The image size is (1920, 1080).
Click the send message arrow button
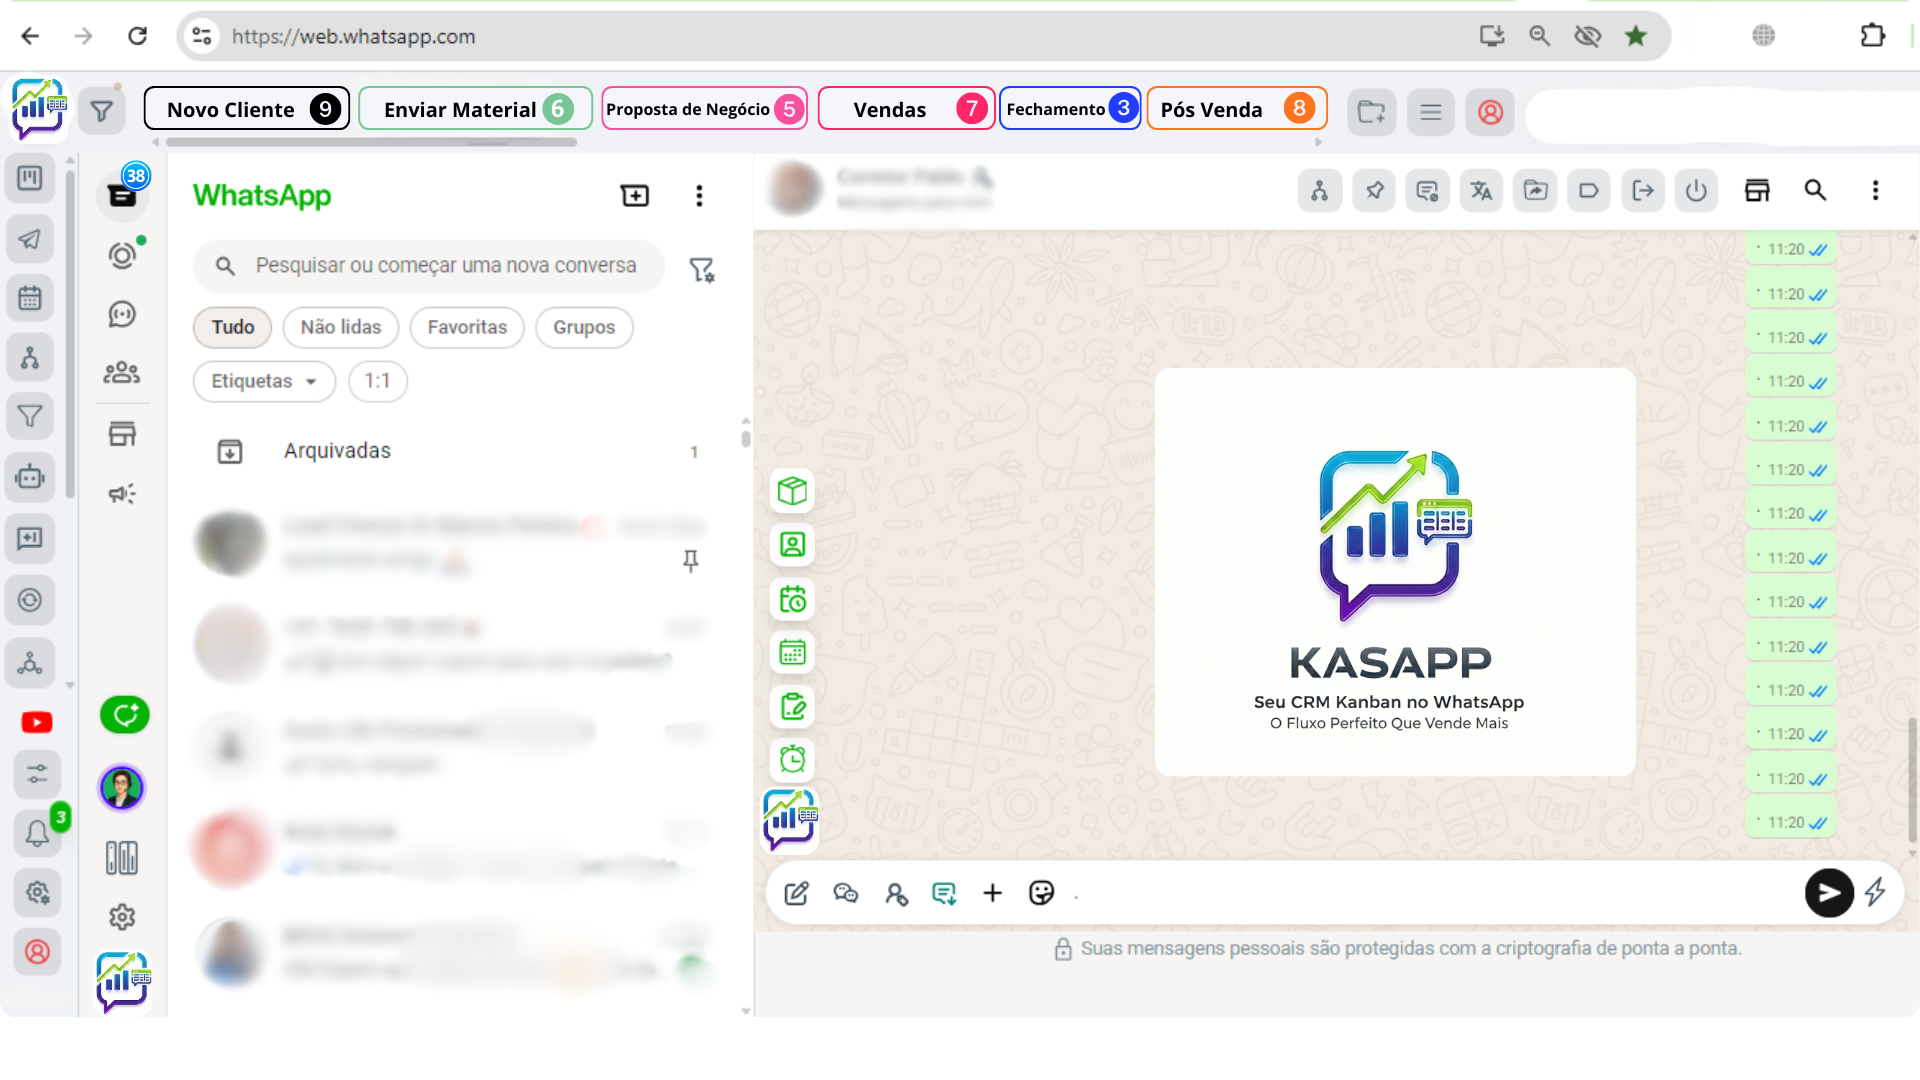click(1828, 892)
